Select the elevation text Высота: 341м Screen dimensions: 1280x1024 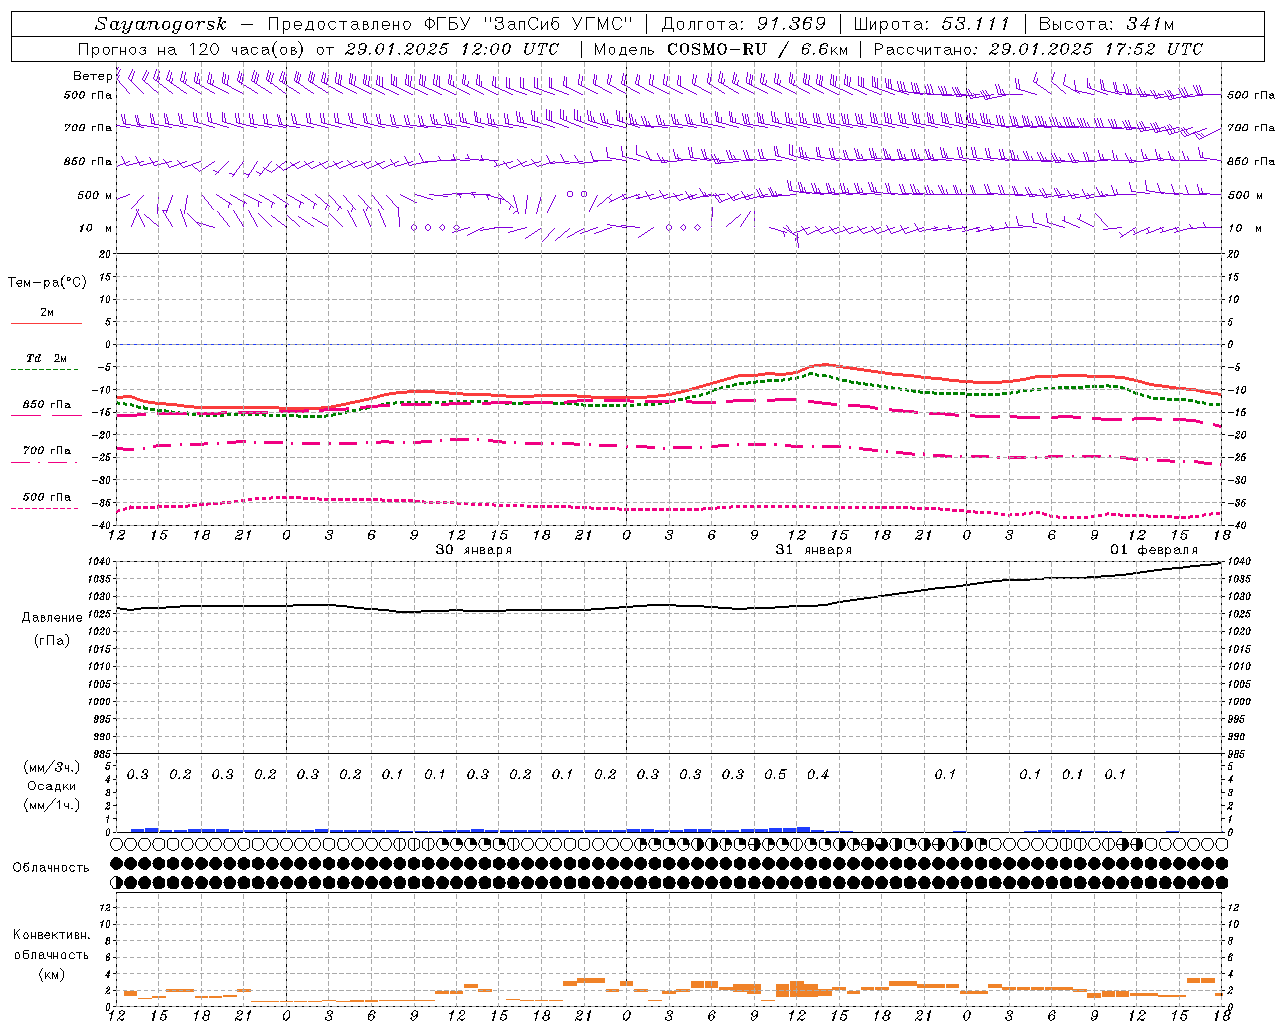1106,24
